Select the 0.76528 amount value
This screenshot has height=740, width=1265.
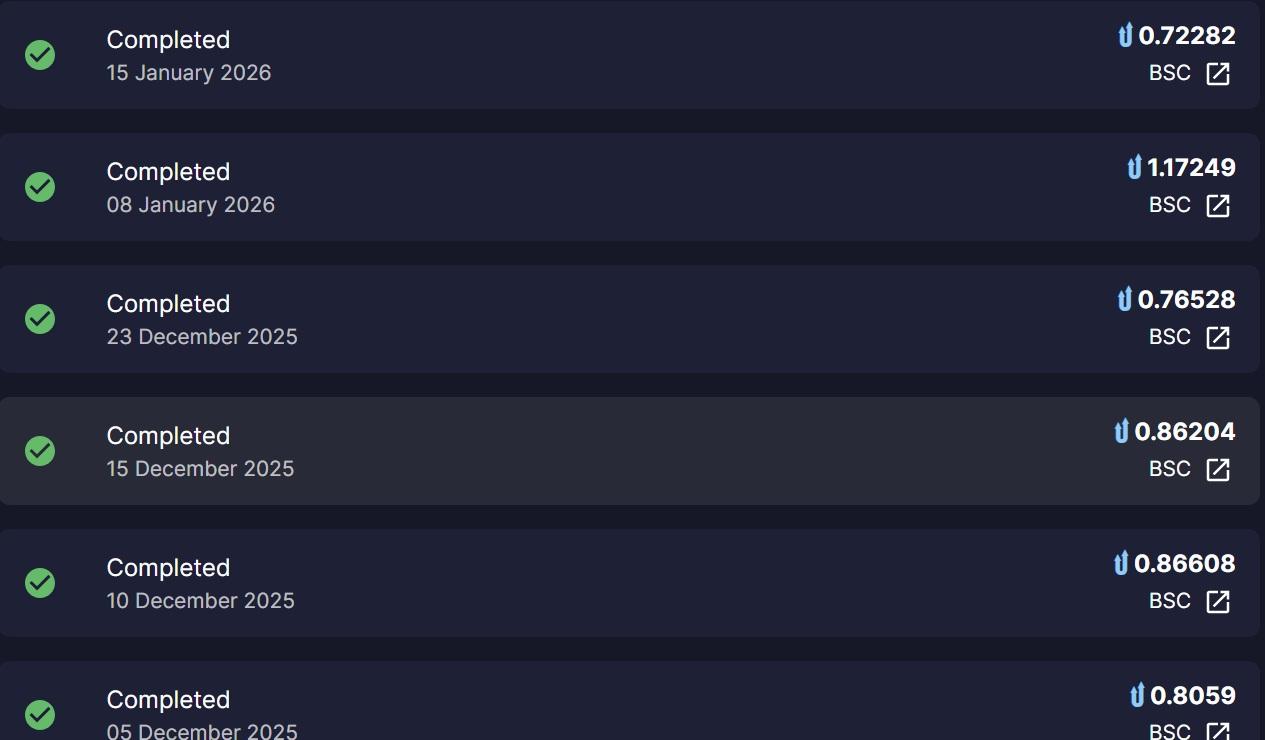(1186, 300)
